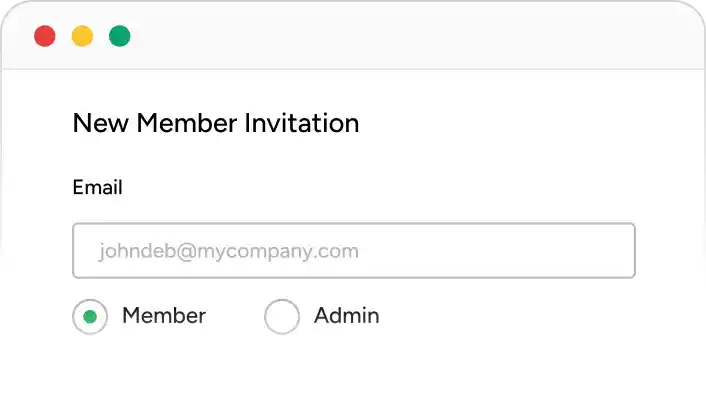Viewport: 706px width, 406px height.
Task: Click the "New Member Invitation" heading
Action: point(216,123)
